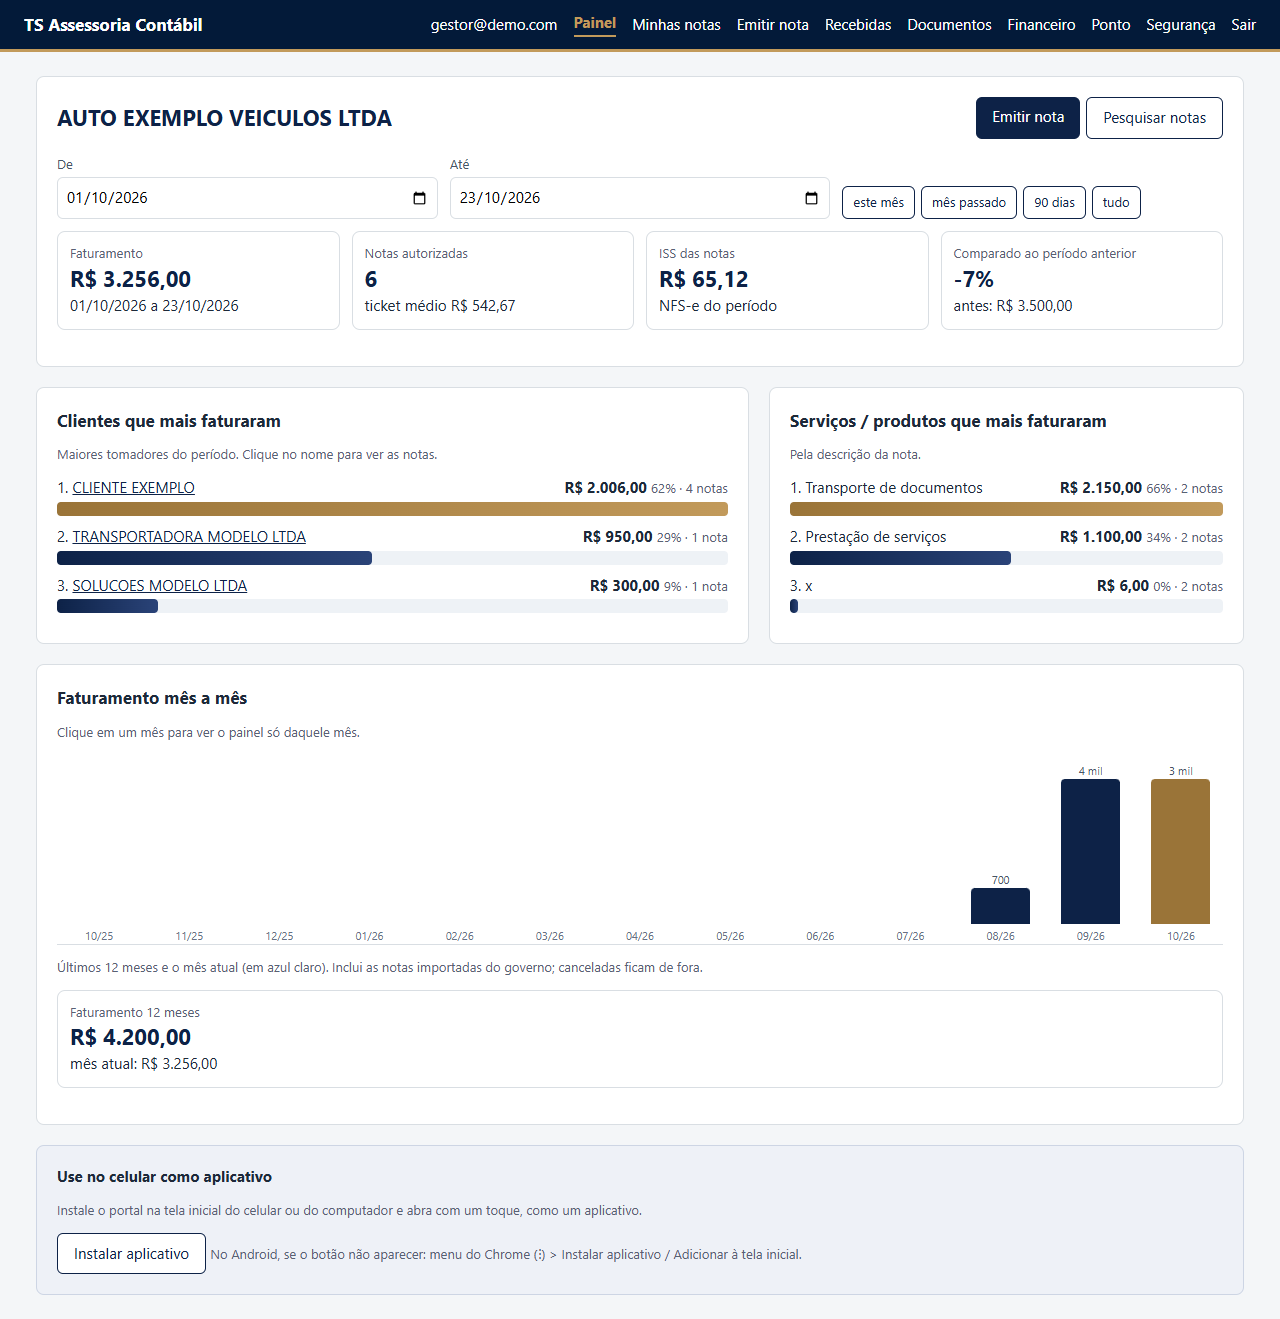Click the Até date input showing 23/10/2026
Screen dimensions: 1280x1319
640,198
